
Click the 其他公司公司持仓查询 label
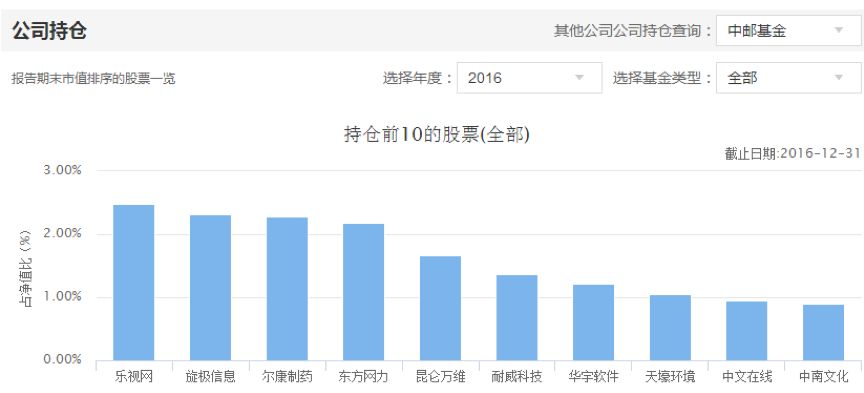[632, 30]
